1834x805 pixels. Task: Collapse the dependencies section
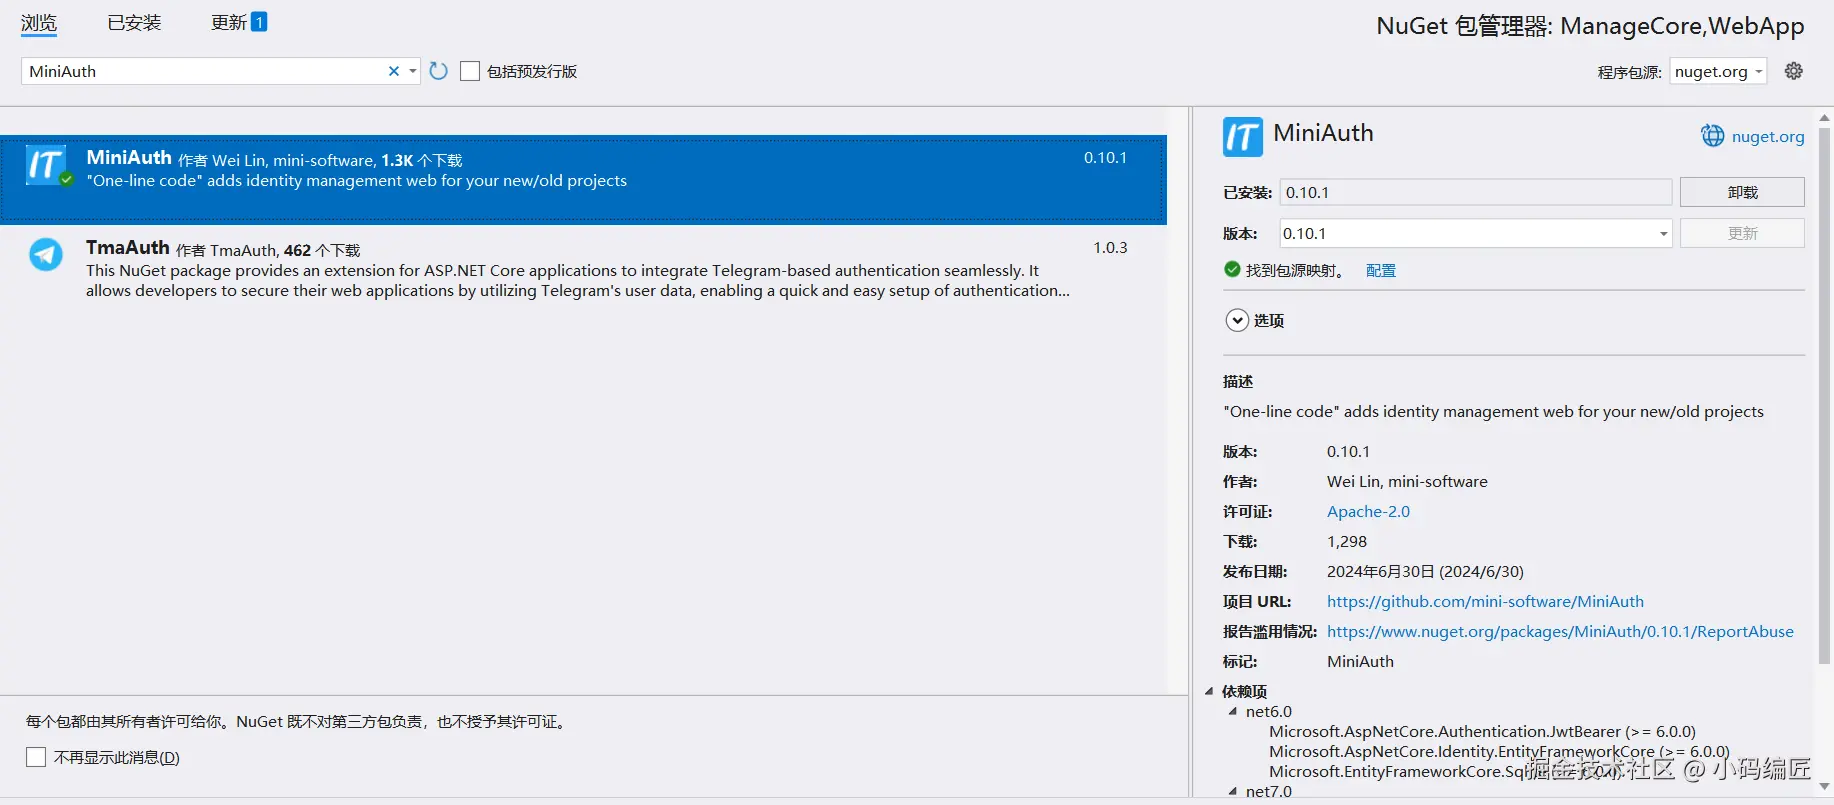click(1209, 691)
